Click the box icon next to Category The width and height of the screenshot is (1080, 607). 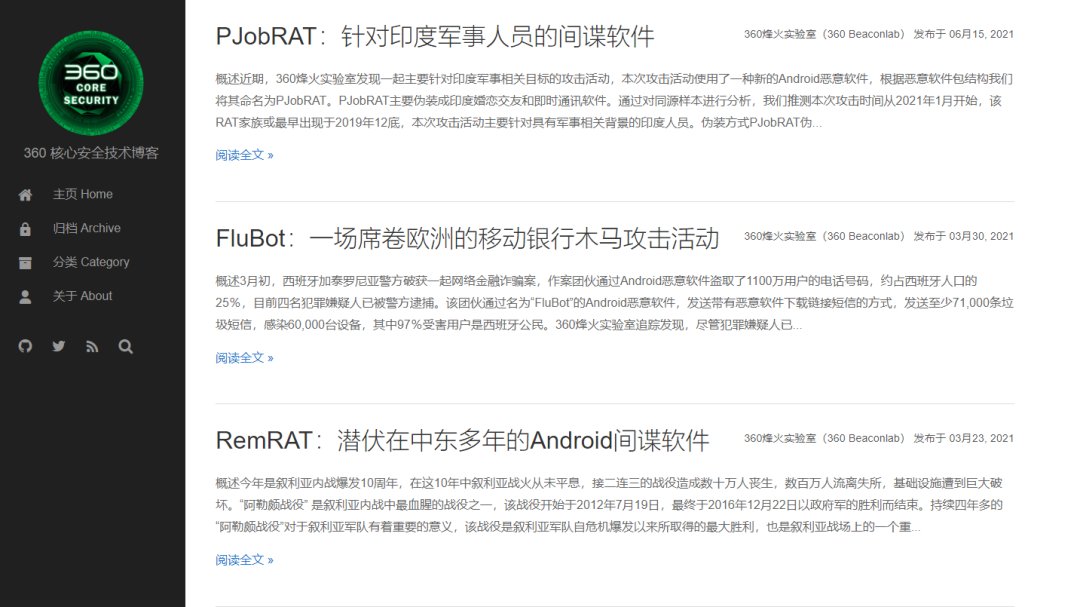click(25, 263)
